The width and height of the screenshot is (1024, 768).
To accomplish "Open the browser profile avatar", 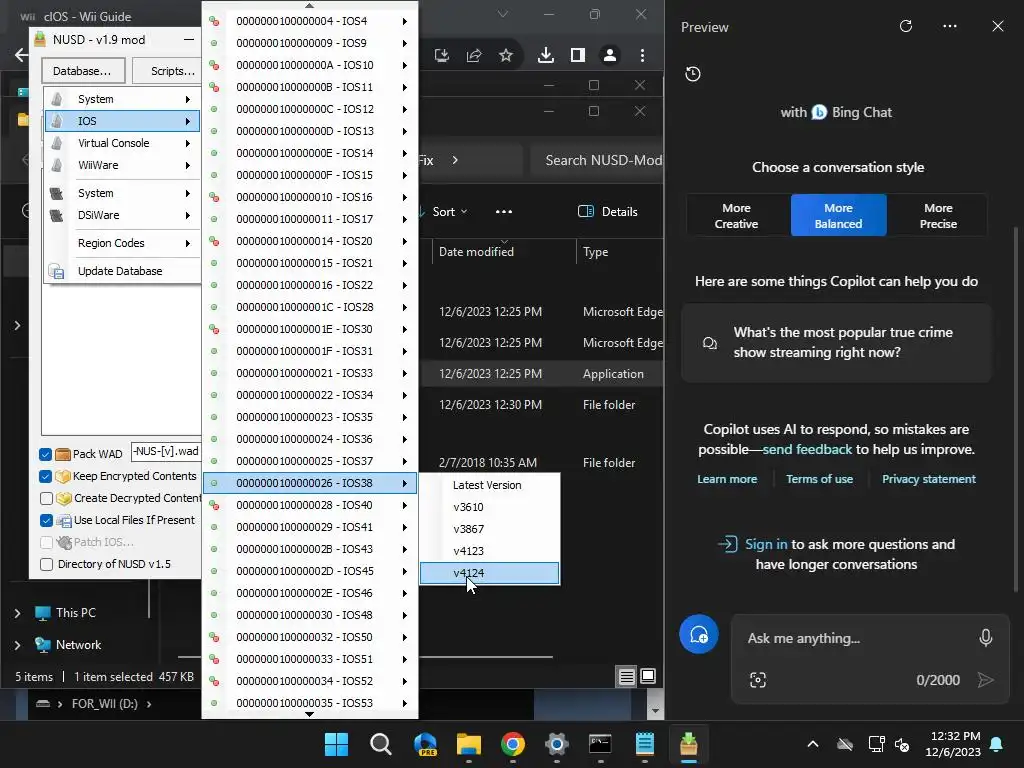I will tap(609, 56).
